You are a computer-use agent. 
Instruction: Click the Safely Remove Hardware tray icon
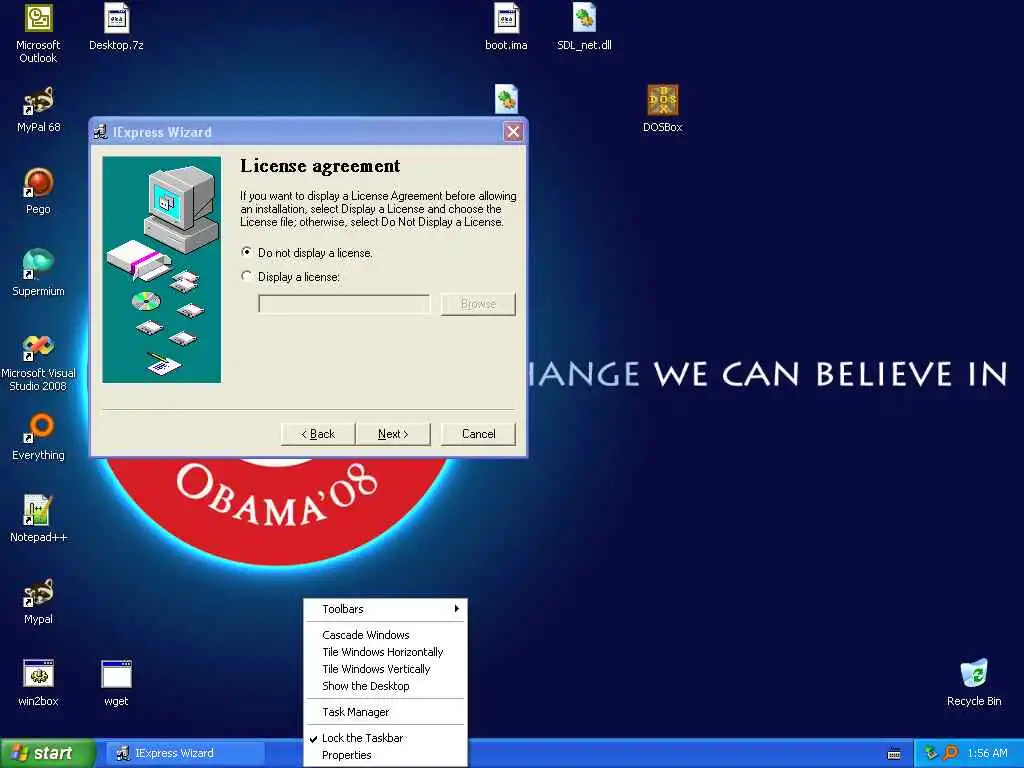point(931,753)
